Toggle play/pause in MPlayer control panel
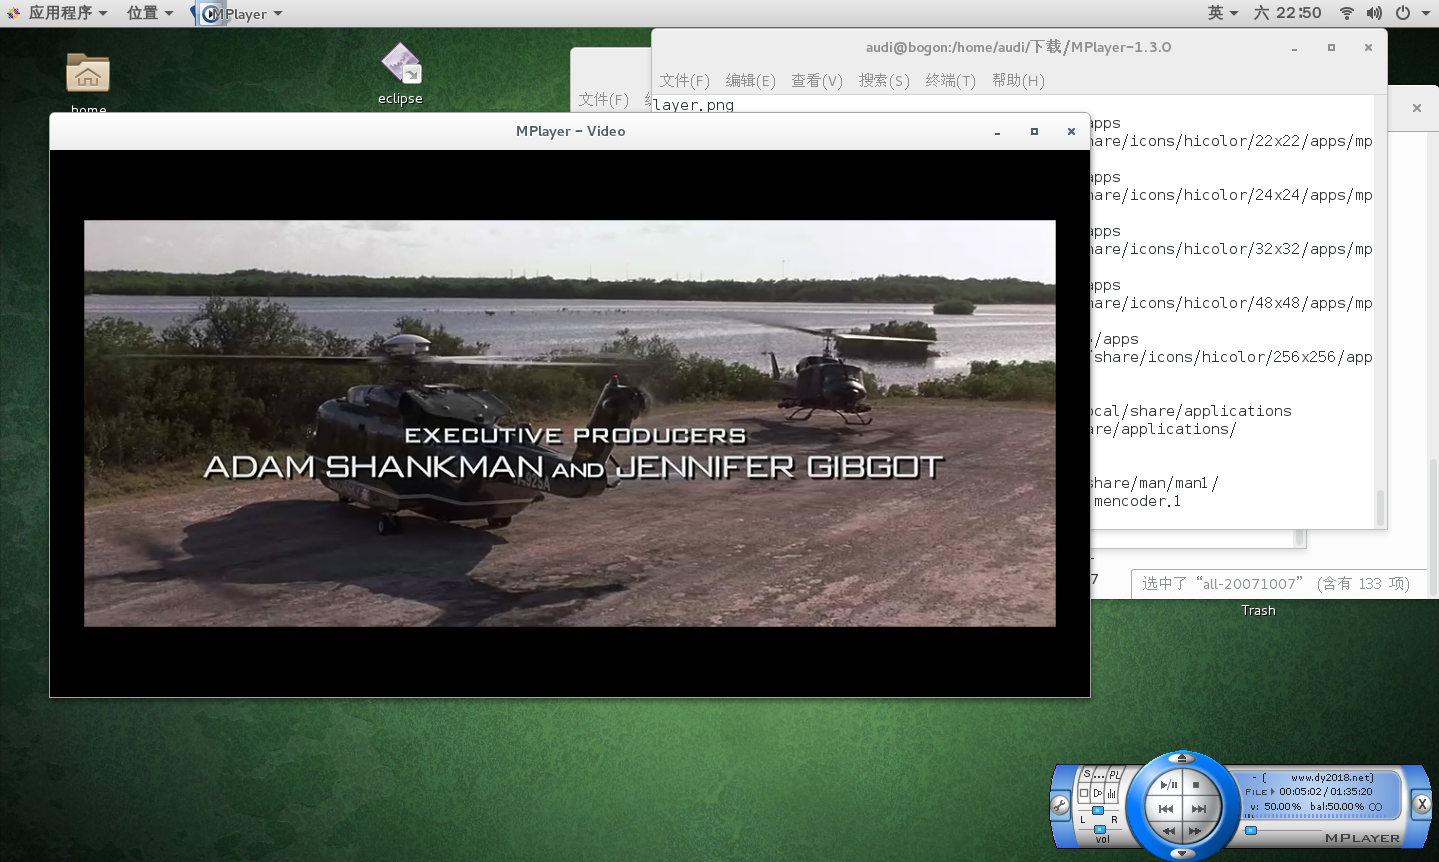 (1169, 785)
